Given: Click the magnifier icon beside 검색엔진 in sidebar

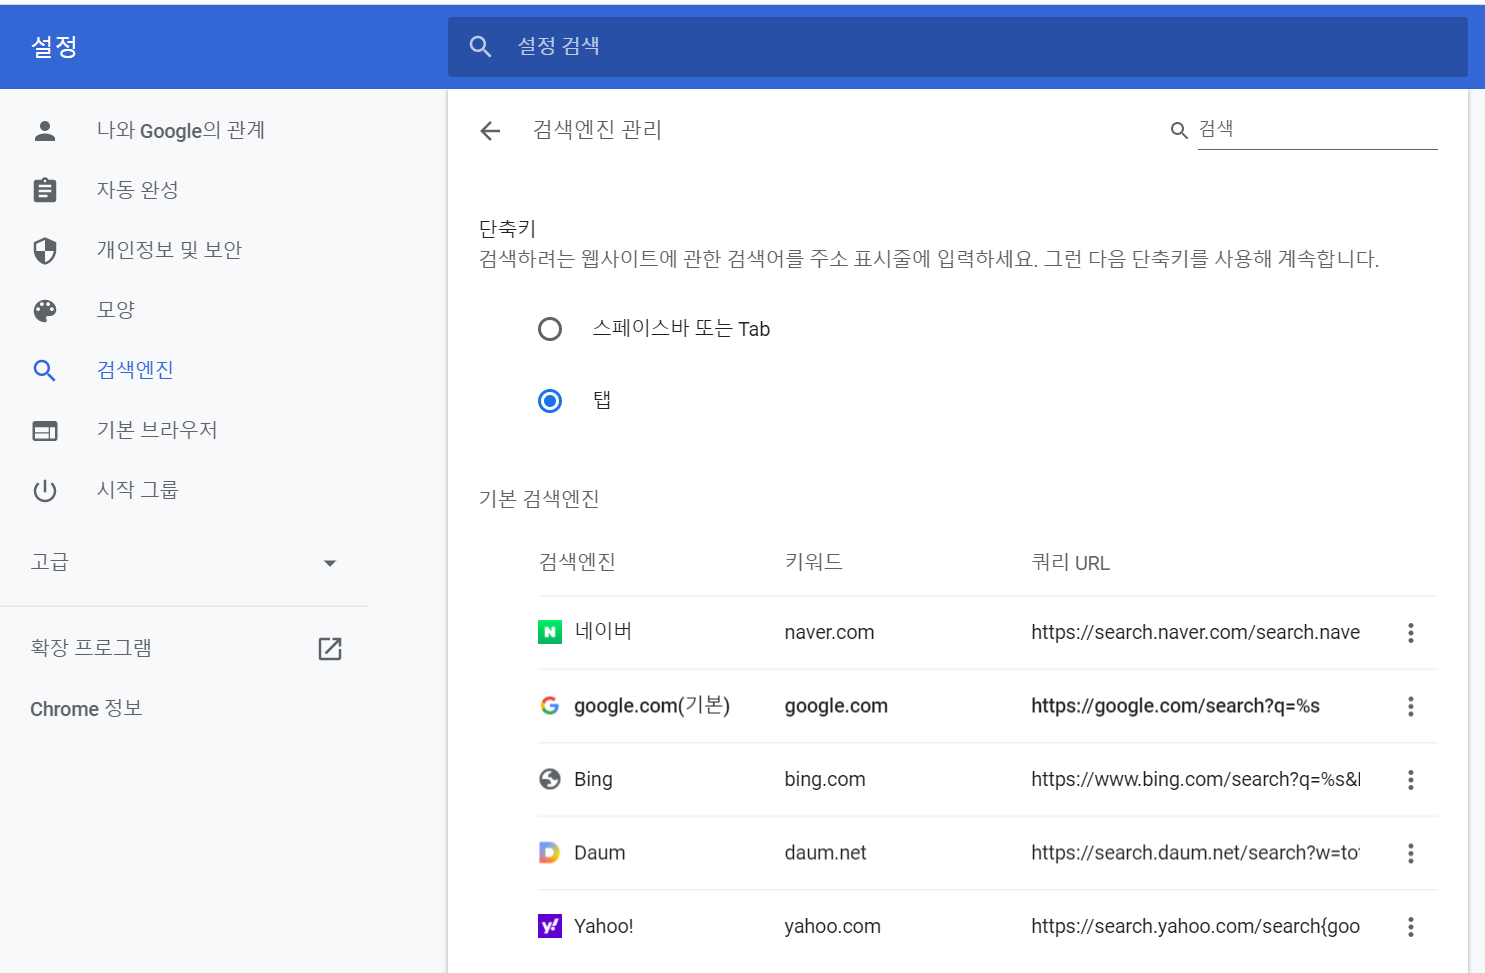Looking at the screenshot, I should tap(45, 370).
